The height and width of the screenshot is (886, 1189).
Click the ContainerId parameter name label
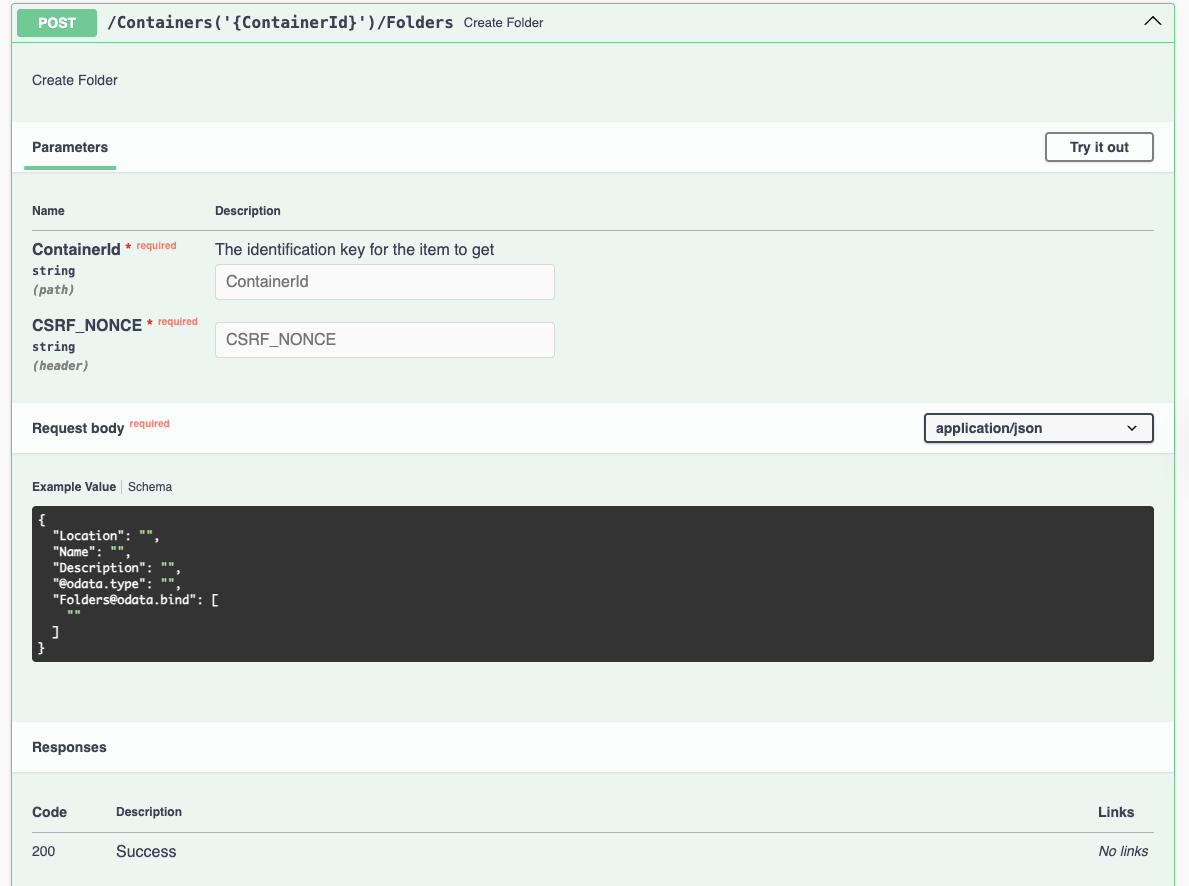[x=76, y=250]
